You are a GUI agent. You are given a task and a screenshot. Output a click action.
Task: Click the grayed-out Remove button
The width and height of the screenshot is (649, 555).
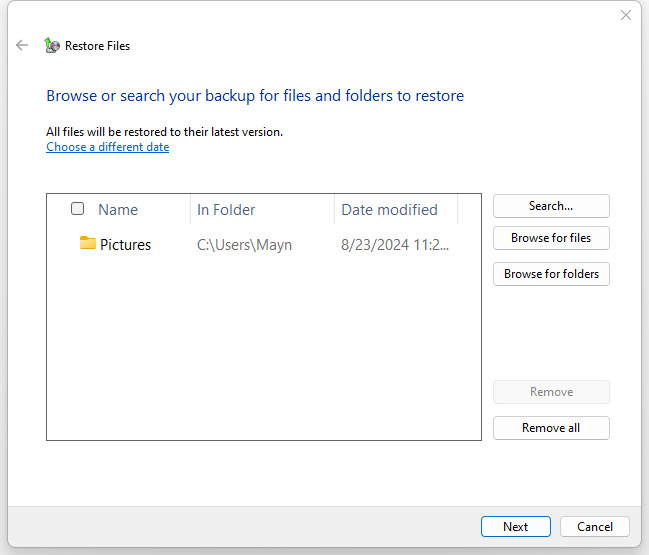[551, 392]
